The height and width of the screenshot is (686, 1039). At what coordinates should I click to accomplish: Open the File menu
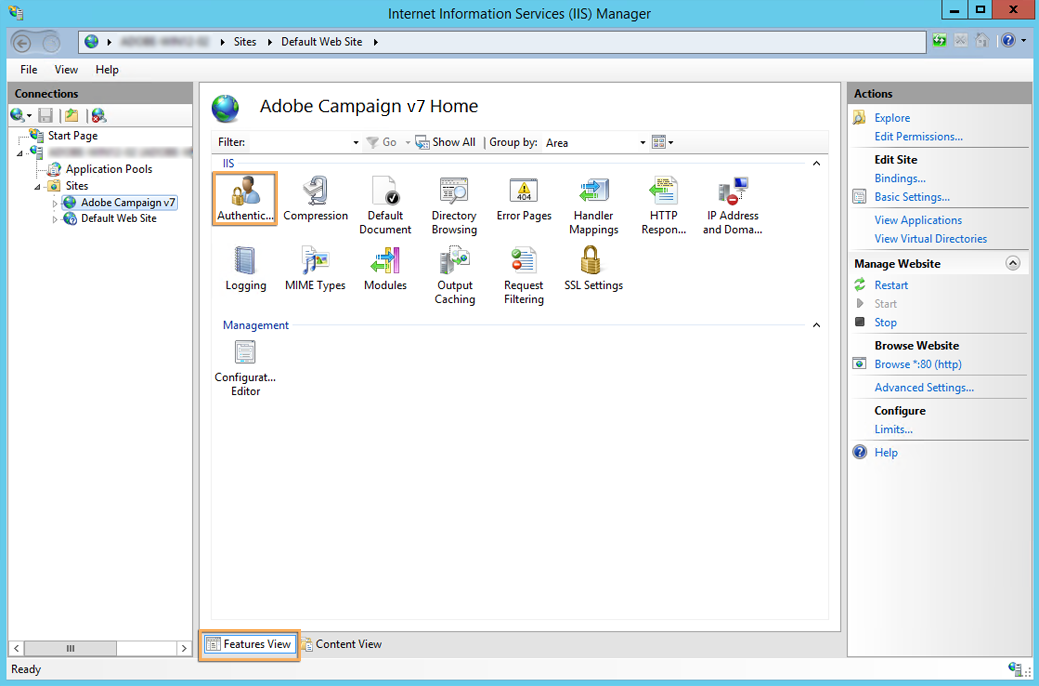[28, 70]
